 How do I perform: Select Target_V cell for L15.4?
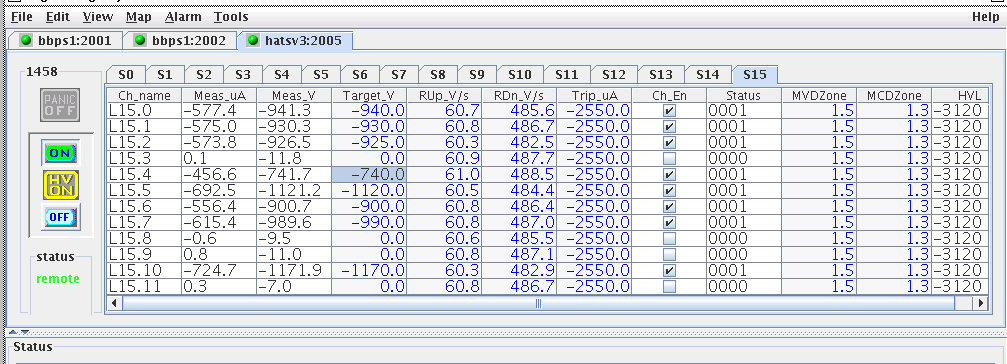coord(369,174)
